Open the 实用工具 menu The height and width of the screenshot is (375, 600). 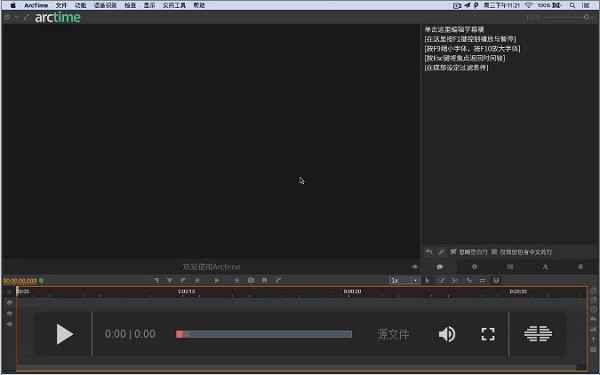coord(174,5)
